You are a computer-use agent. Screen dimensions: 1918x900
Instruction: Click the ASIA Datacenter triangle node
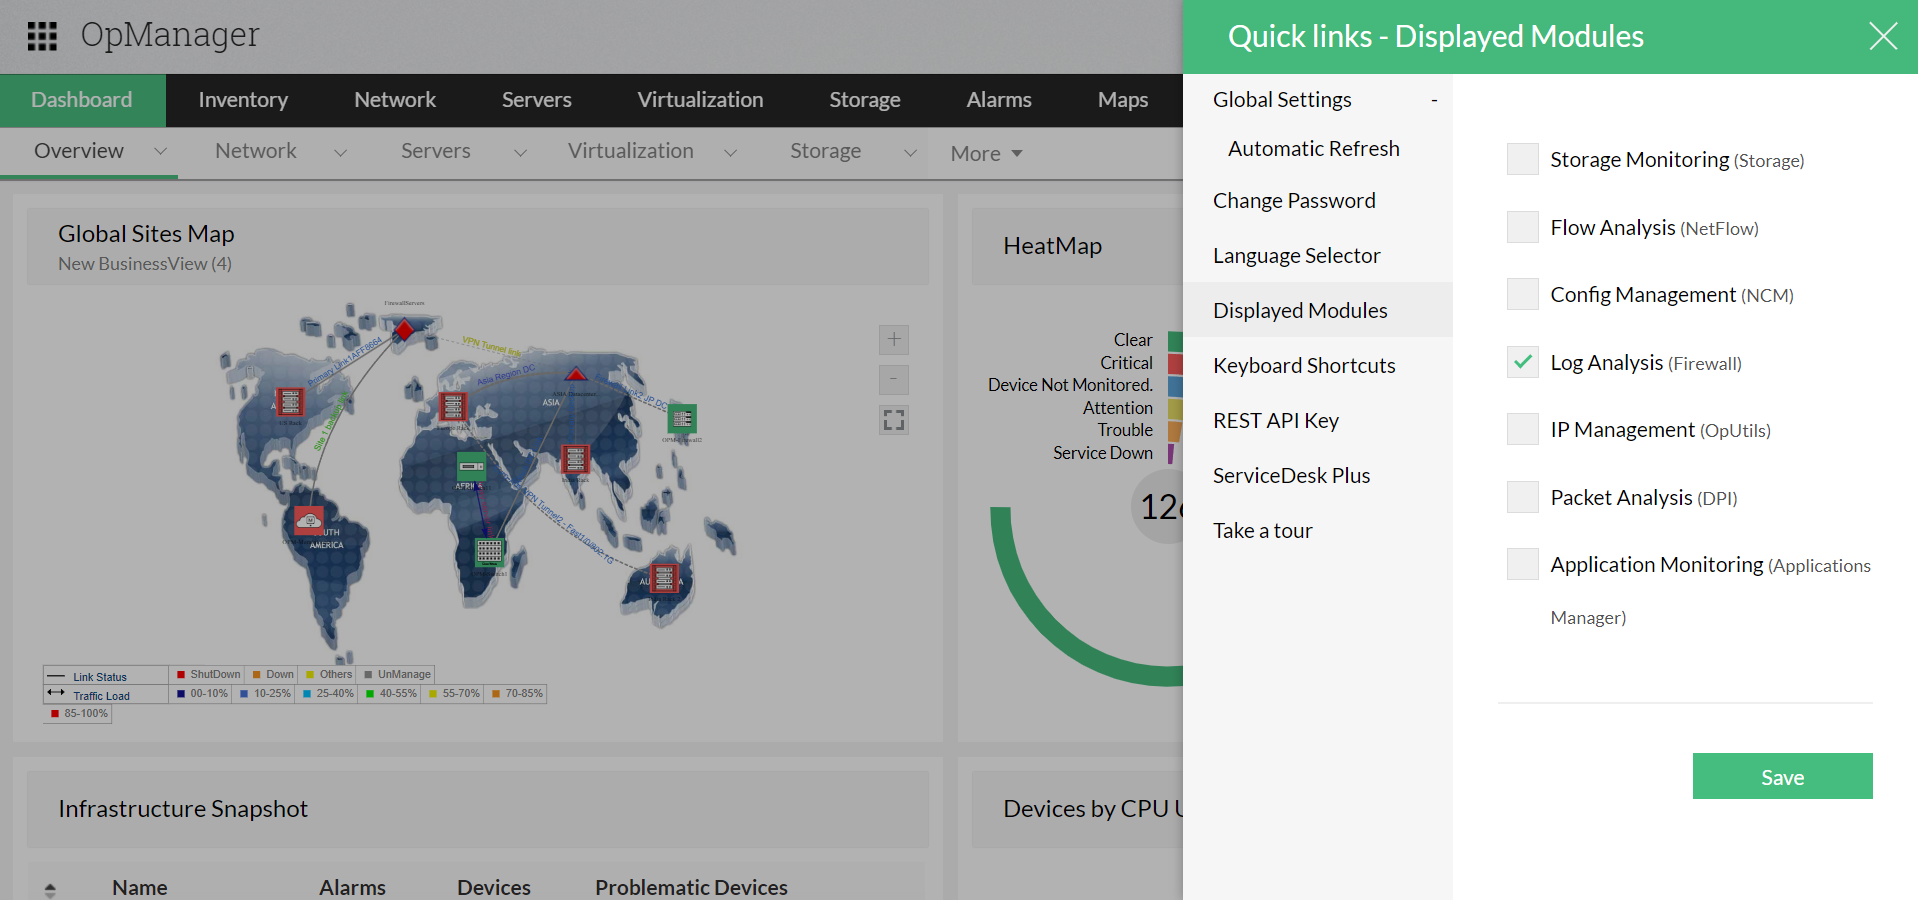point(576,374)
